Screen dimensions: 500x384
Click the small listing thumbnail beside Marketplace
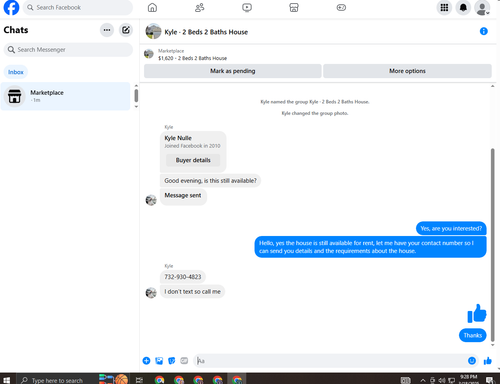(149, 54)
